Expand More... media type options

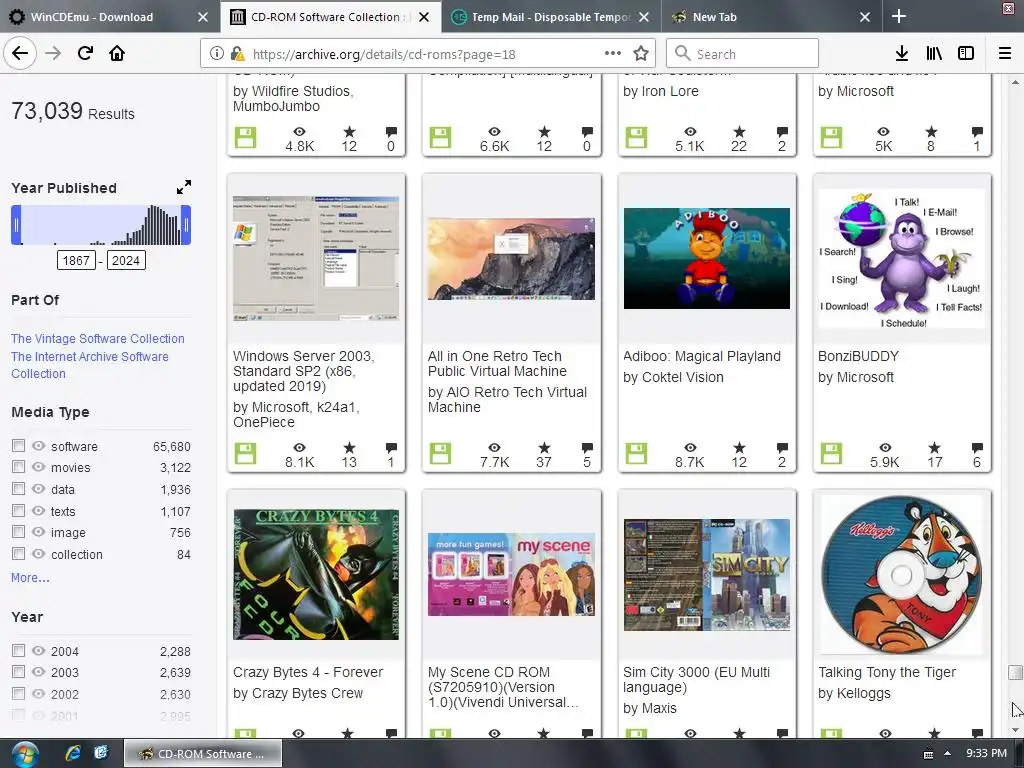click(30, 578)
